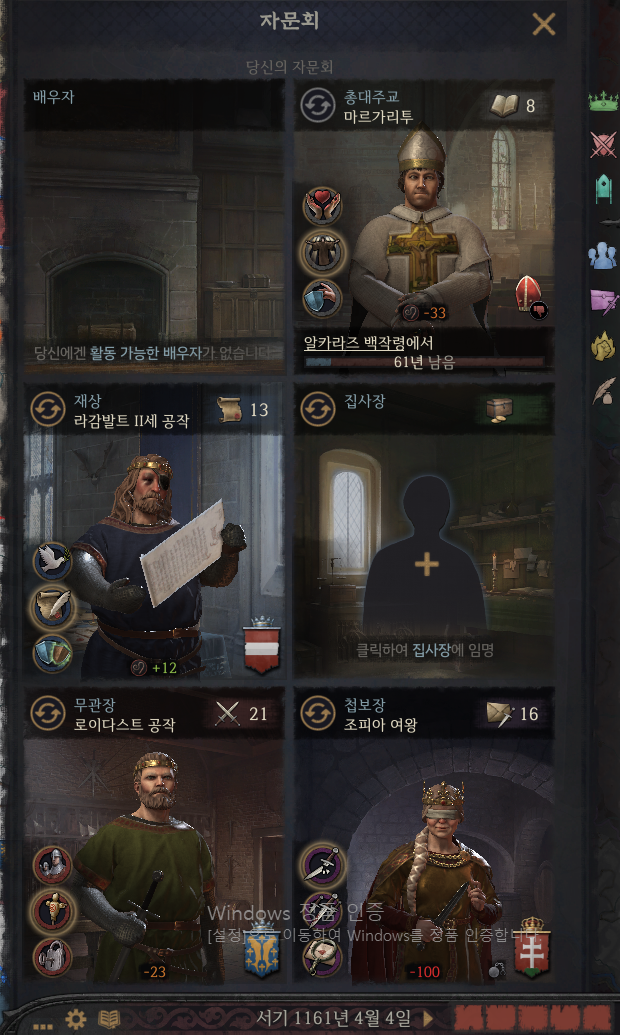This screenshot has height=1035, width=620.
Task: Click the swap councillor icon beside 재상
Action: pyautogui.click(x=48, y=410)
